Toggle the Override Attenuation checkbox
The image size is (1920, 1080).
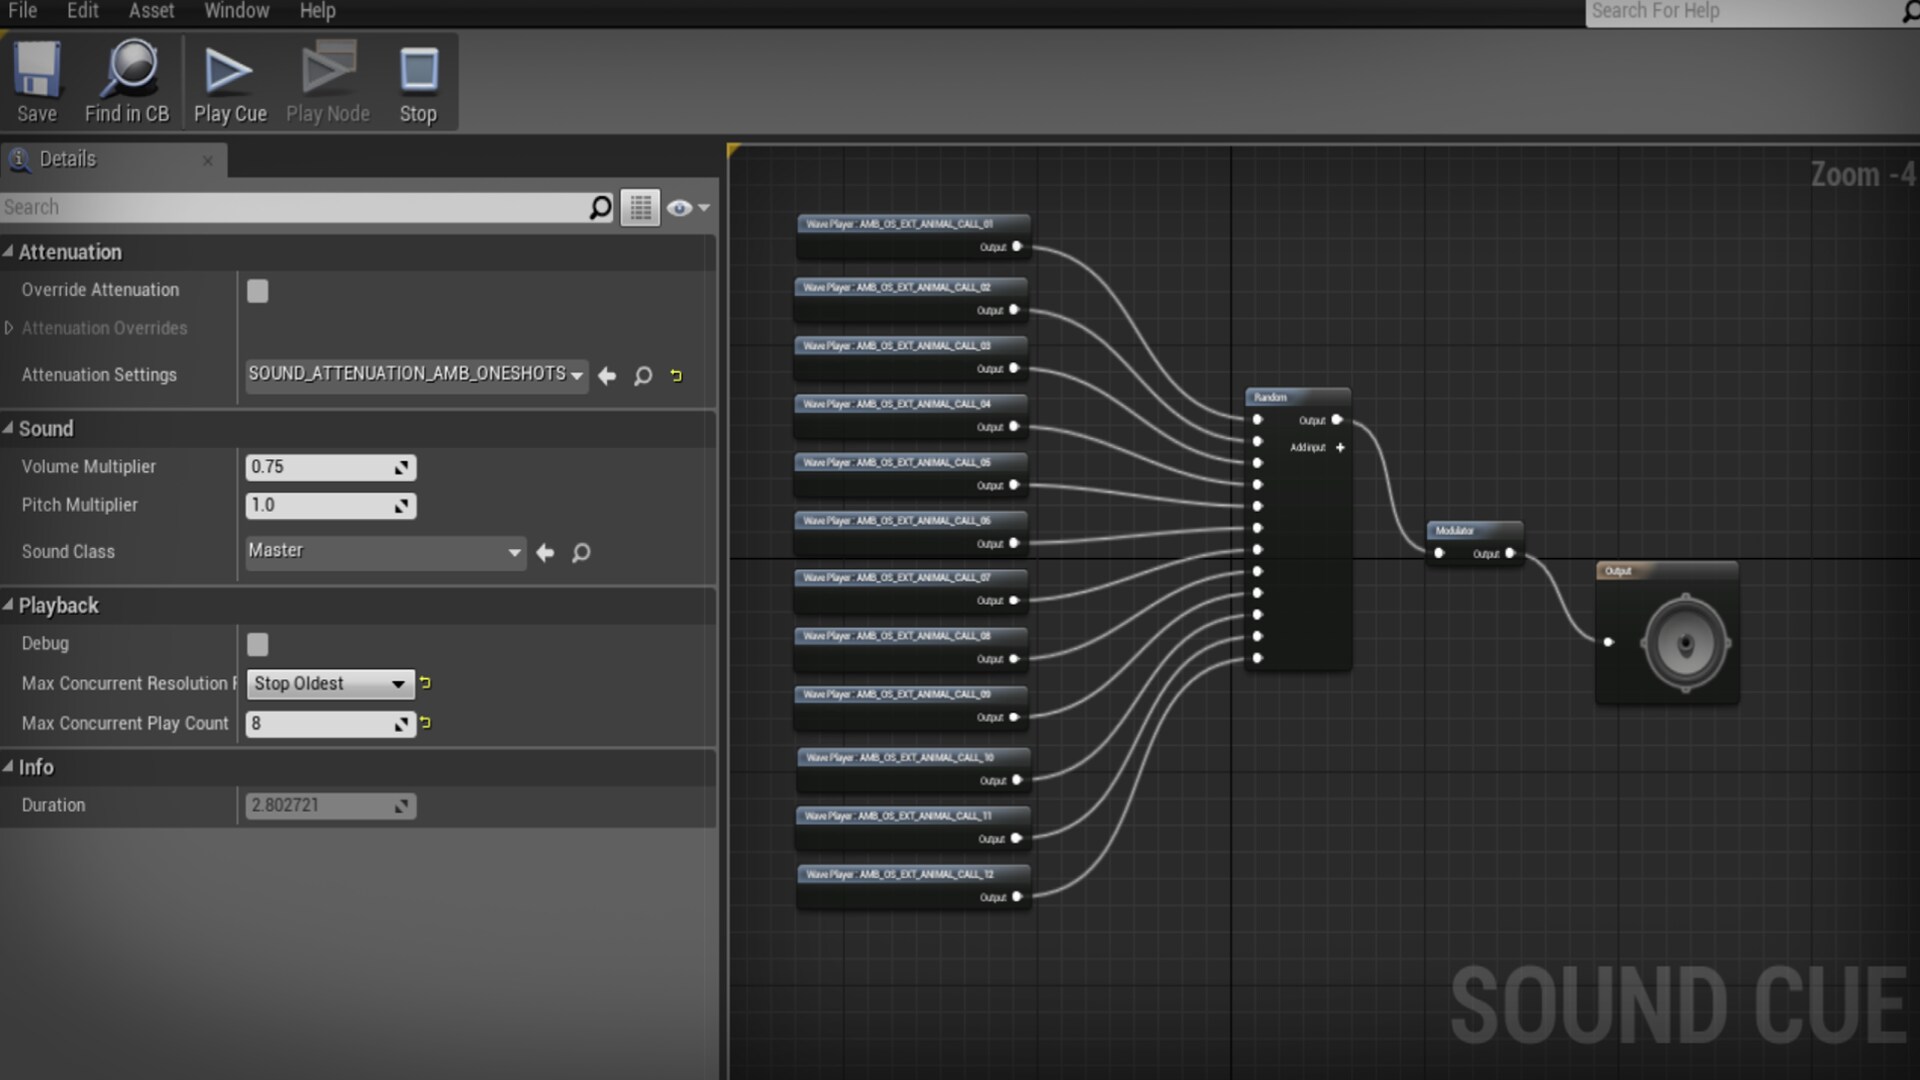pos(258,290)
